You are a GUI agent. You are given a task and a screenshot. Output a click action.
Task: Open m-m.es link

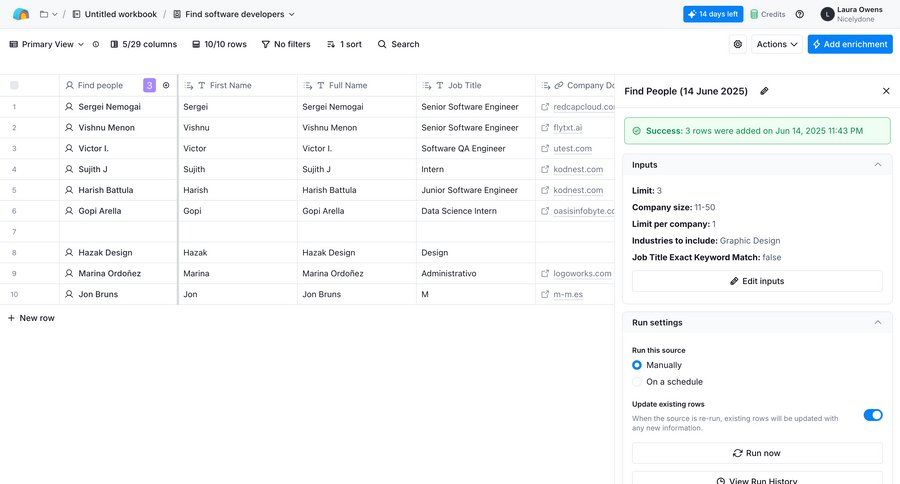point(568,294)
